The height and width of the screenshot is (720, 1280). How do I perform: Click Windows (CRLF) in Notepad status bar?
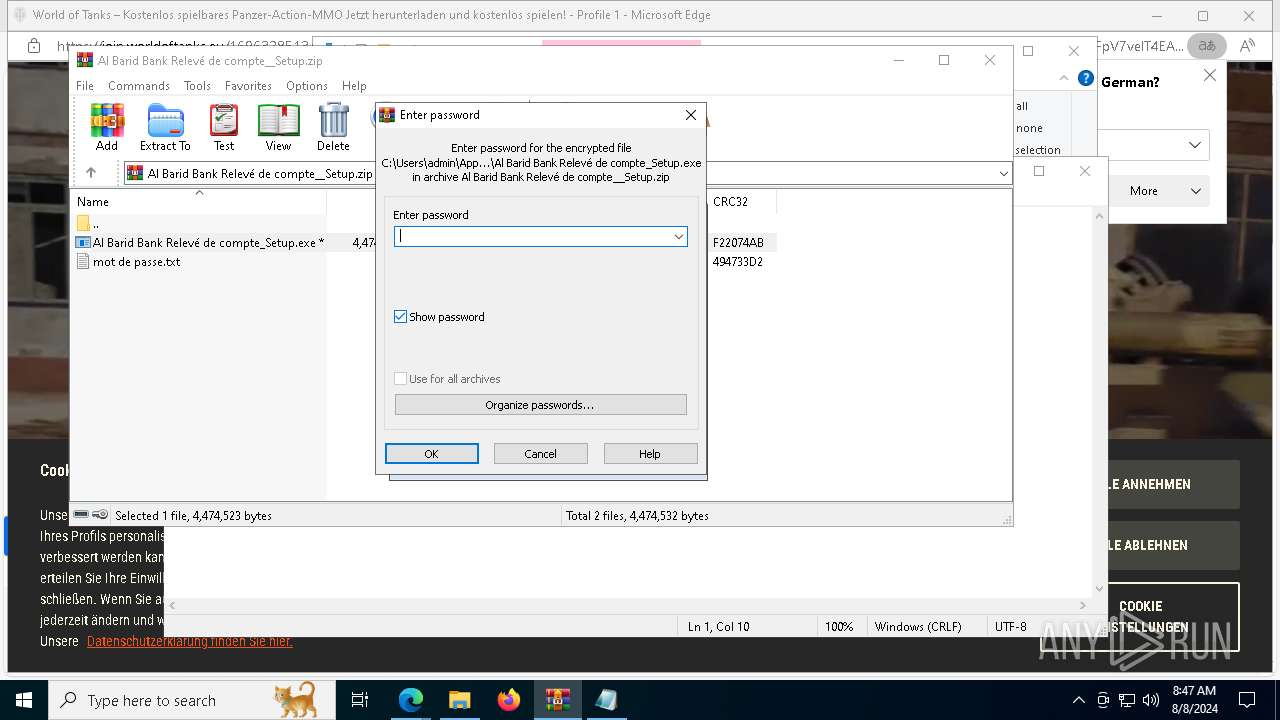(x=918, y=627)
